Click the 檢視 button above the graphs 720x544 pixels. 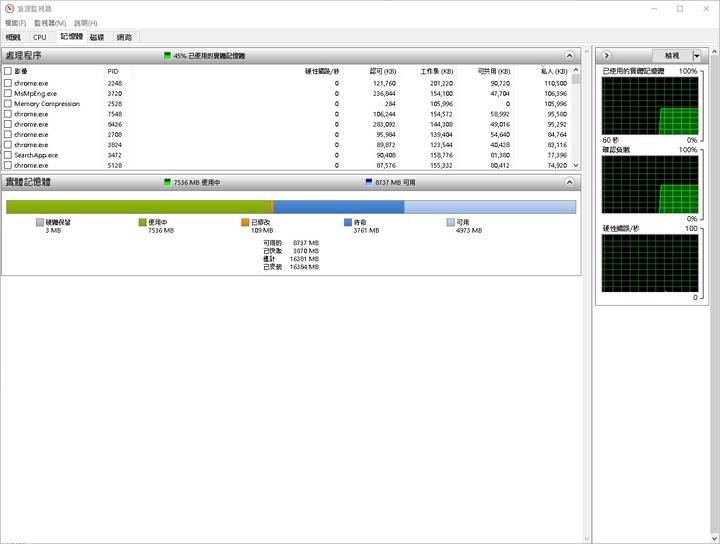[x=672, y=56]
